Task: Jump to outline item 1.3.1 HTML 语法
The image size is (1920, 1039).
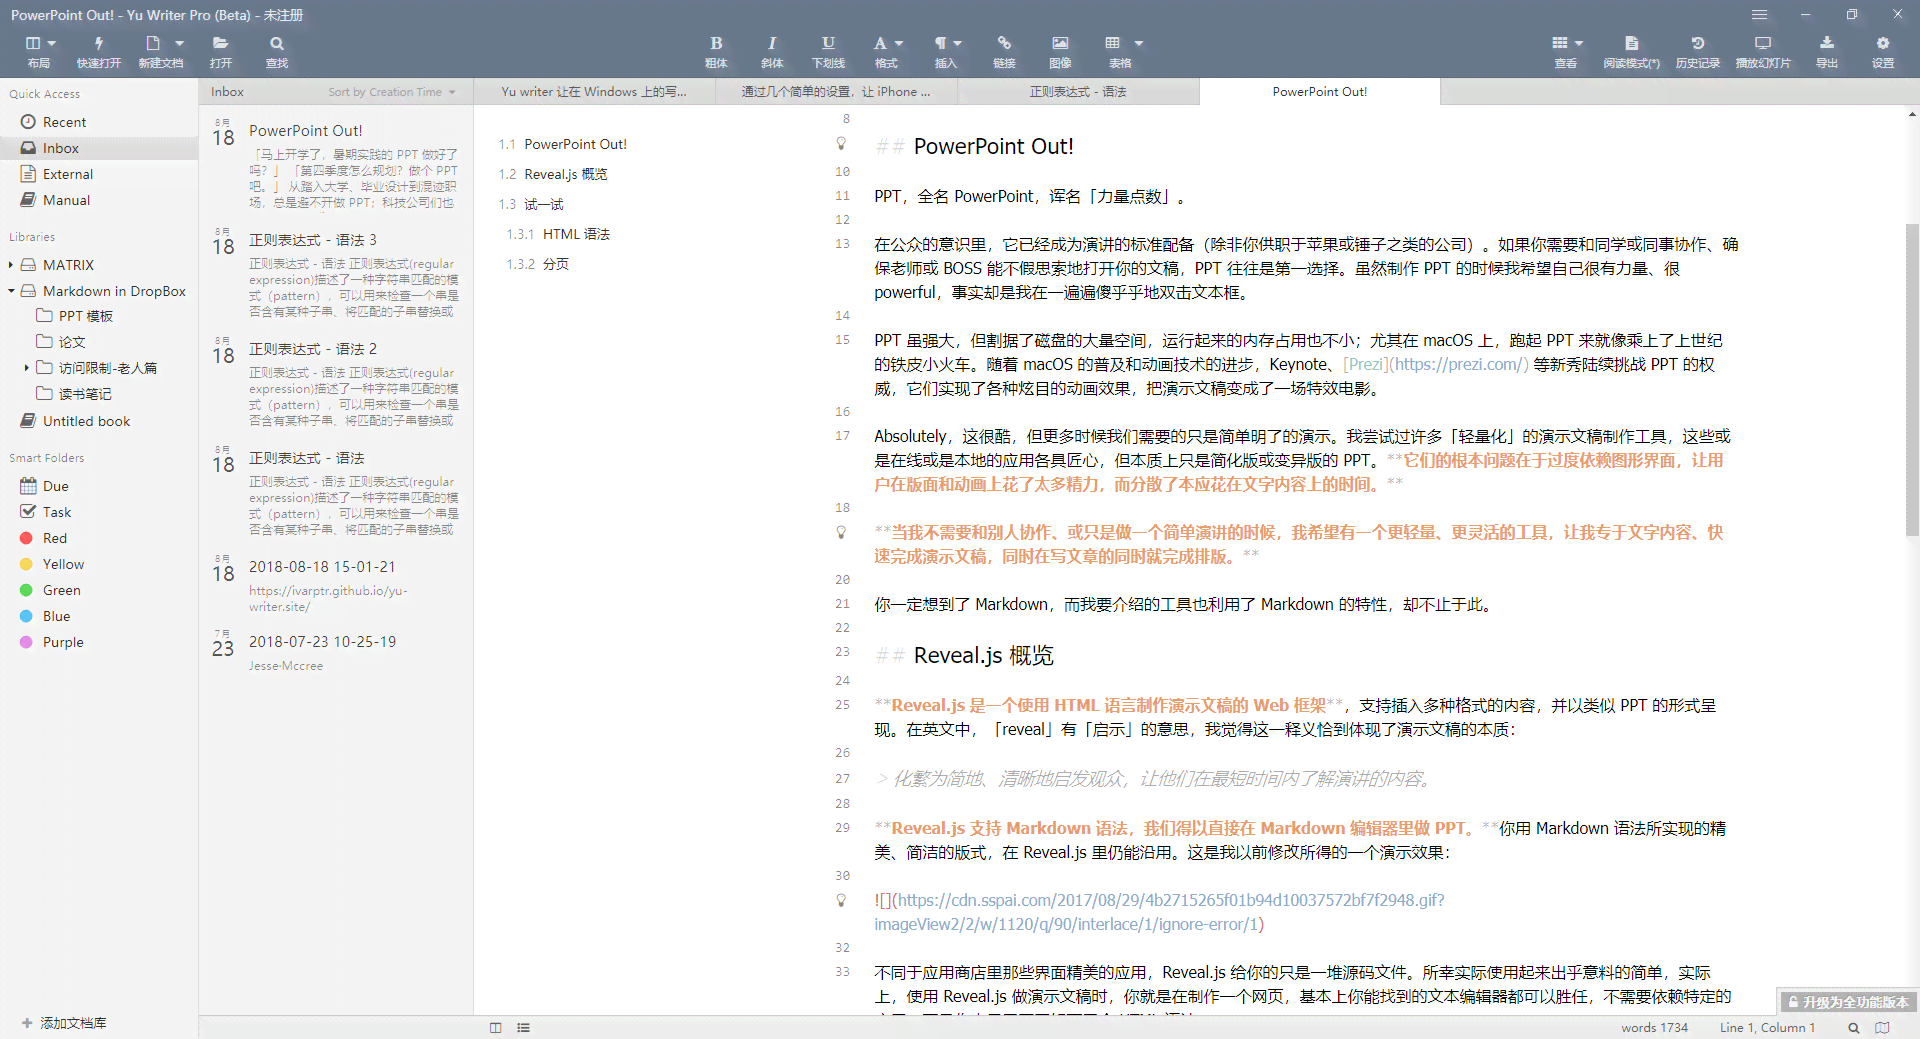Action: point(558,234)
